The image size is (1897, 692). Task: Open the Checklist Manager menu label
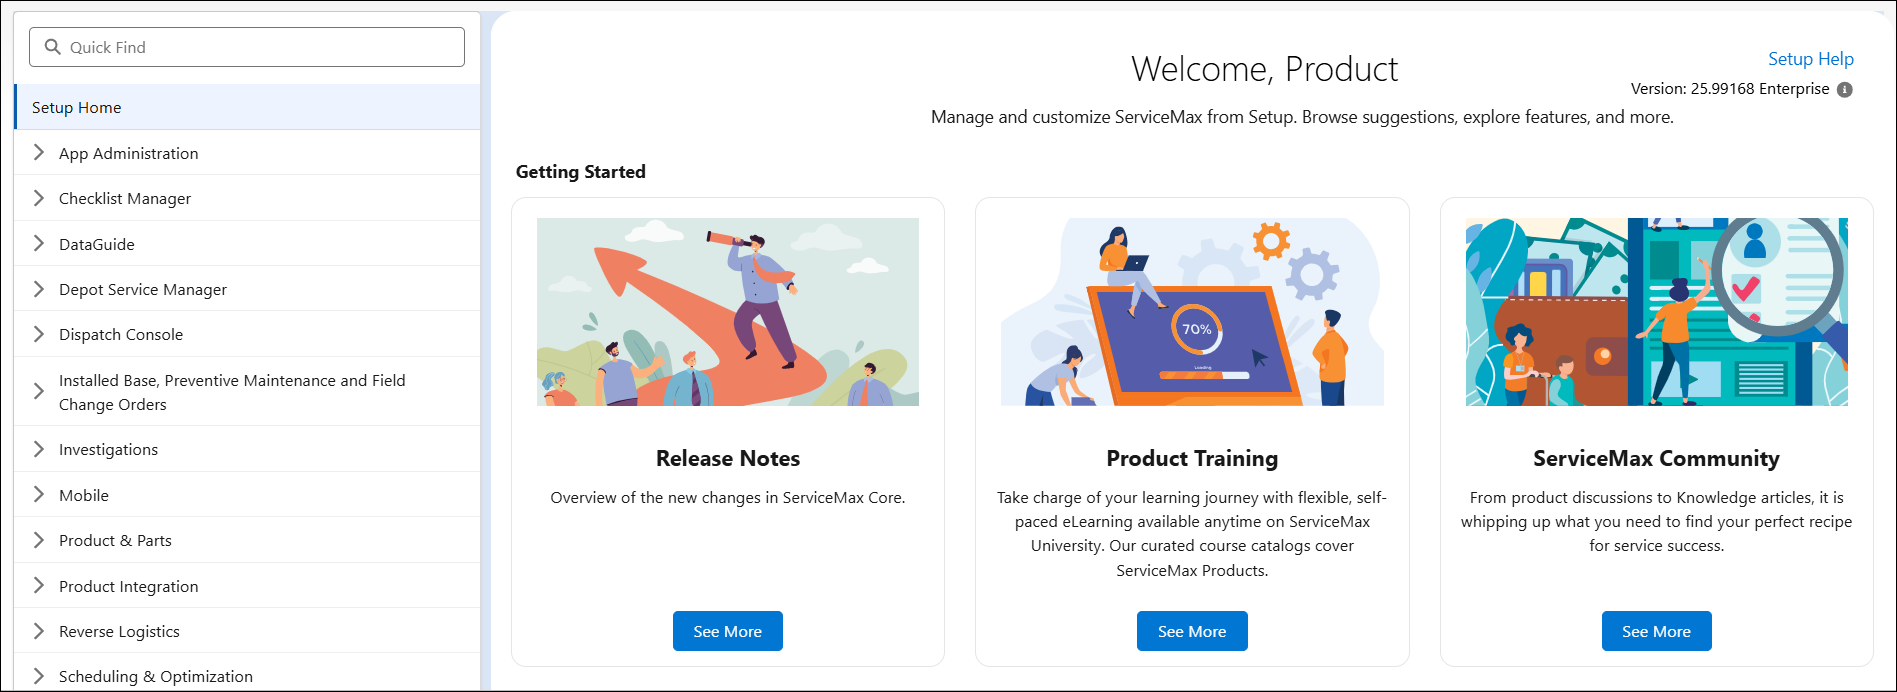click(125, 198)
